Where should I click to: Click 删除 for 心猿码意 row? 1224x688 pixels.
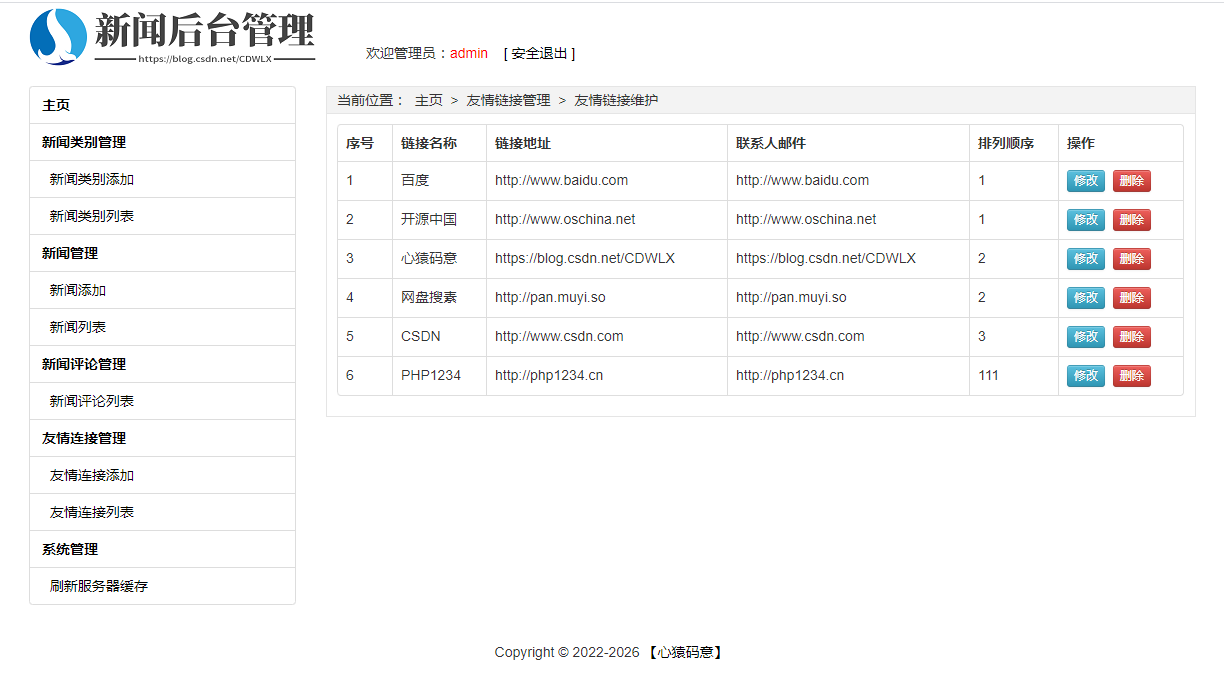click(1131, 258)
